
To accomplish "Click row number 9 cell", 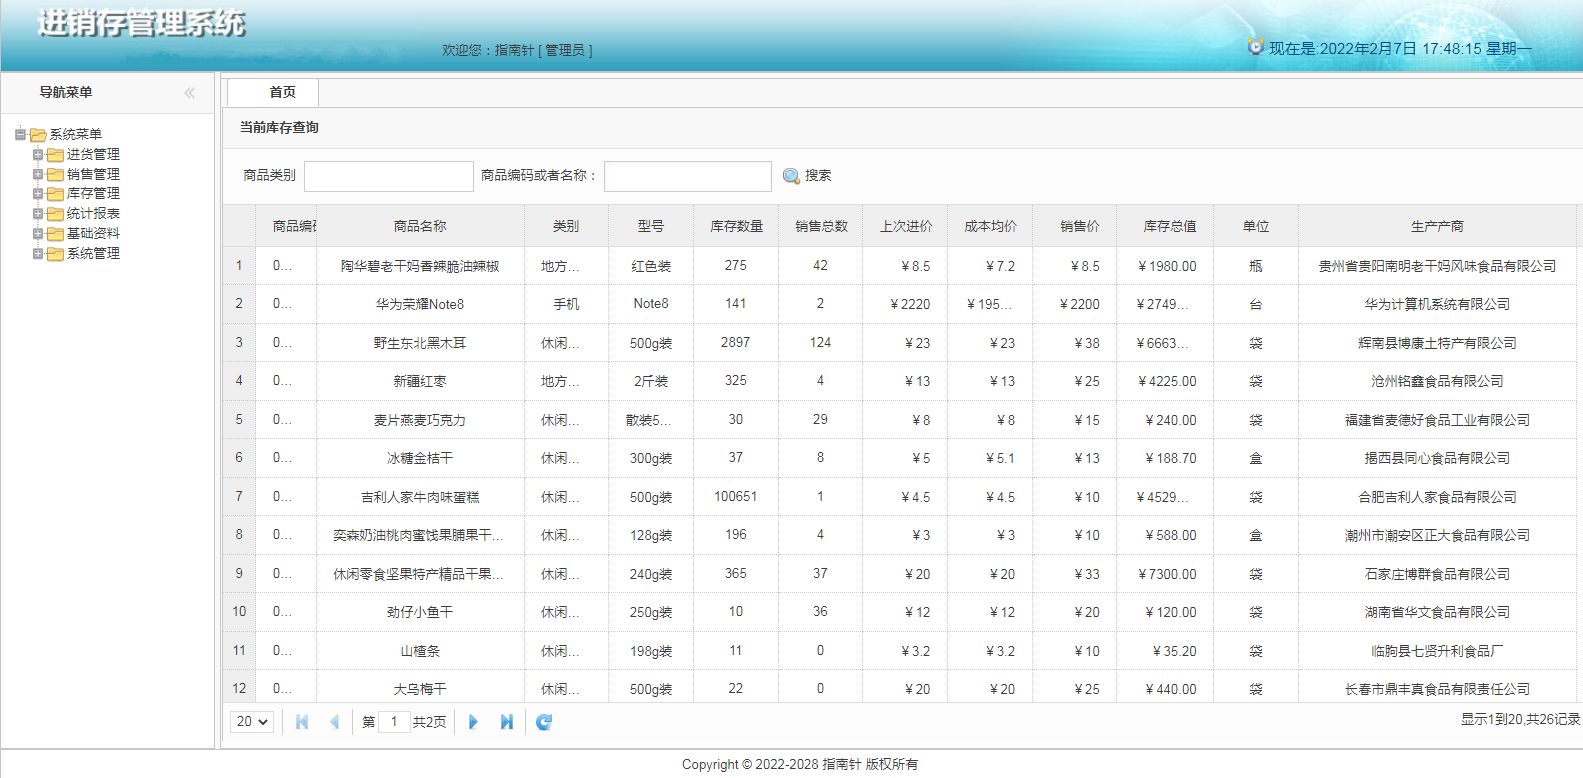I will 239,574.
